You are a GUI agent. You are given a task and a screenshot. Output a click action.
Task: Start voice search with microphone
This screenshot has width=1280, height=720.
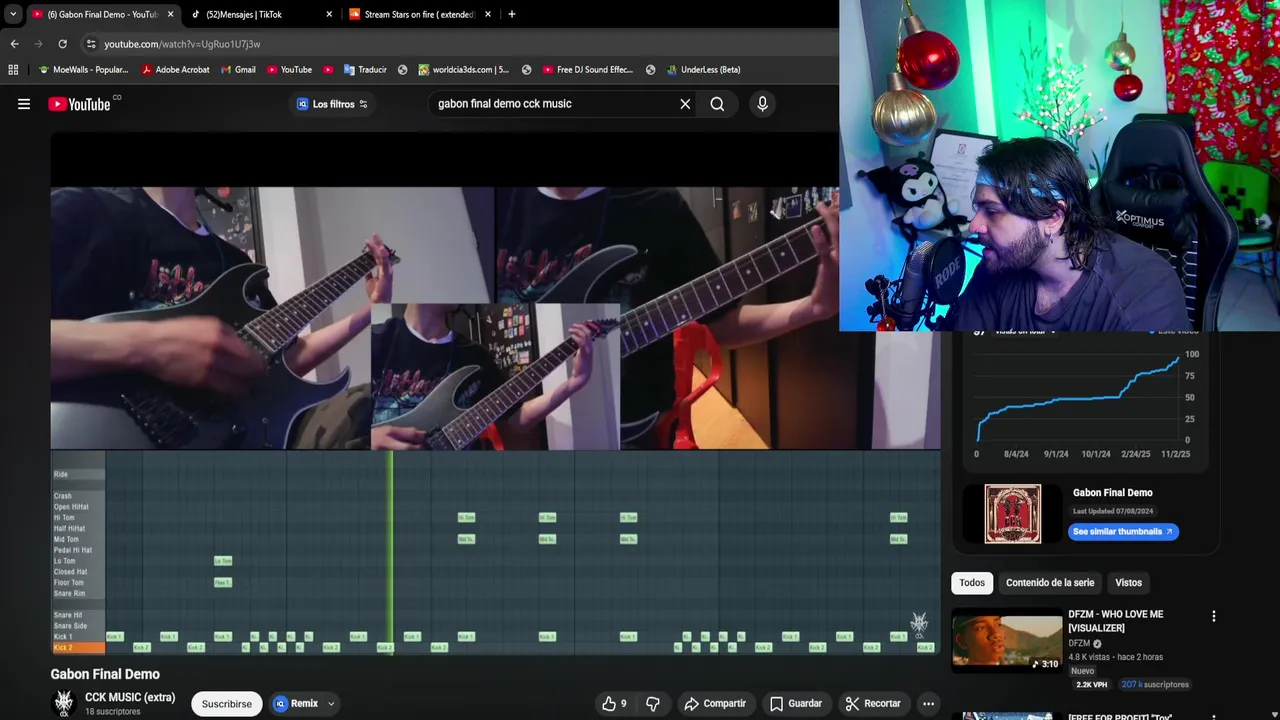coord(762,104)
